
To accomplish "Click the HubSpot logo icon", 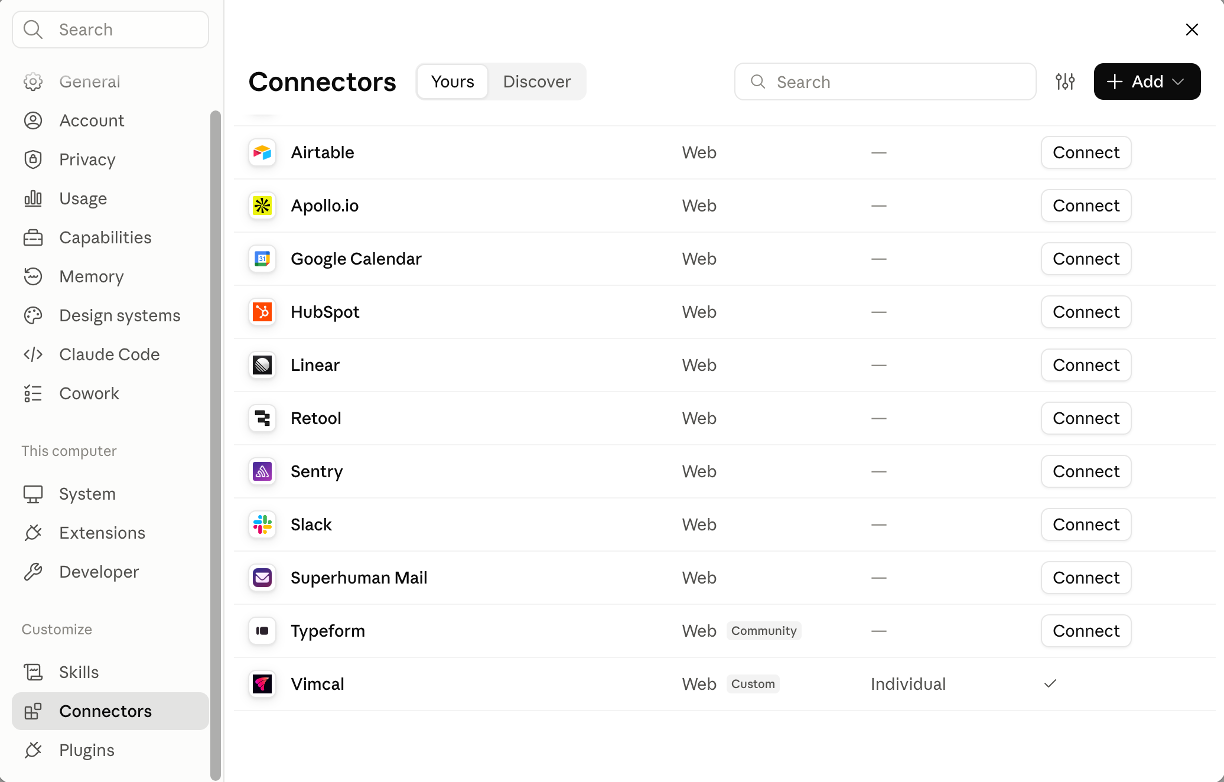I will [x=262, y=312].
